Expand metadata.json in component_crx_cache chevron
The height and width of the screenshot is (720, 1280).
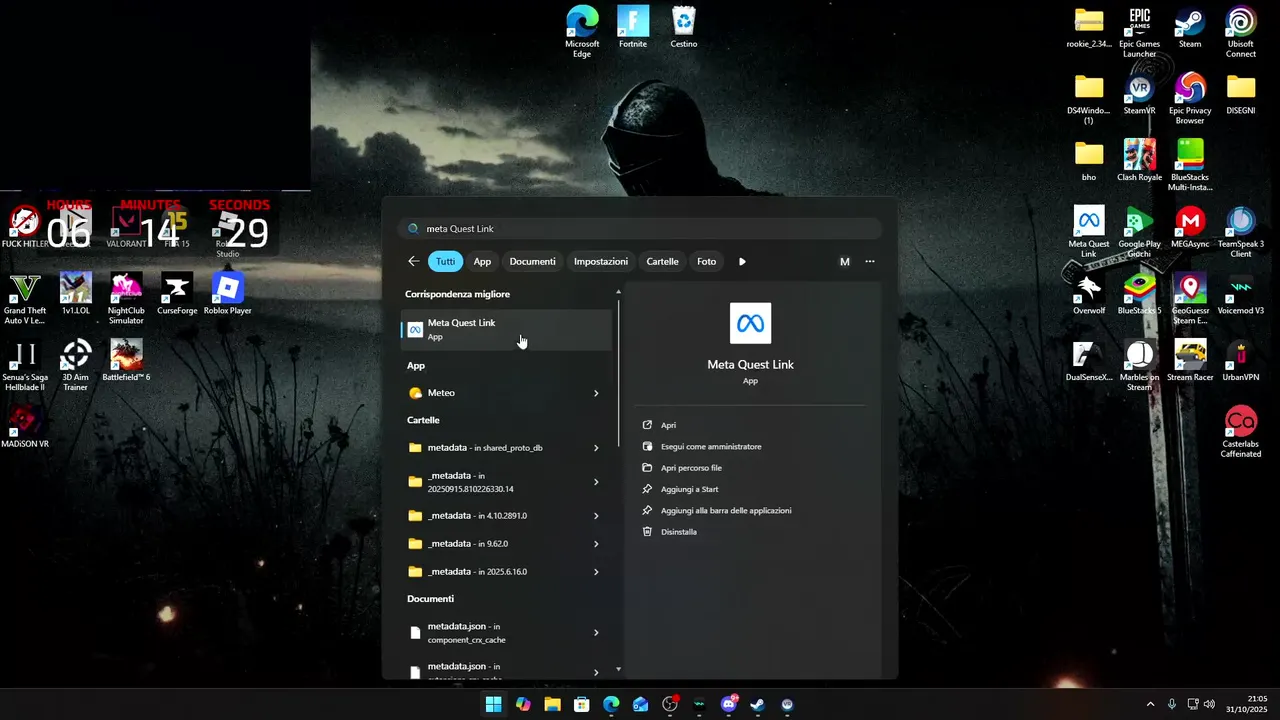coord(596,632)
